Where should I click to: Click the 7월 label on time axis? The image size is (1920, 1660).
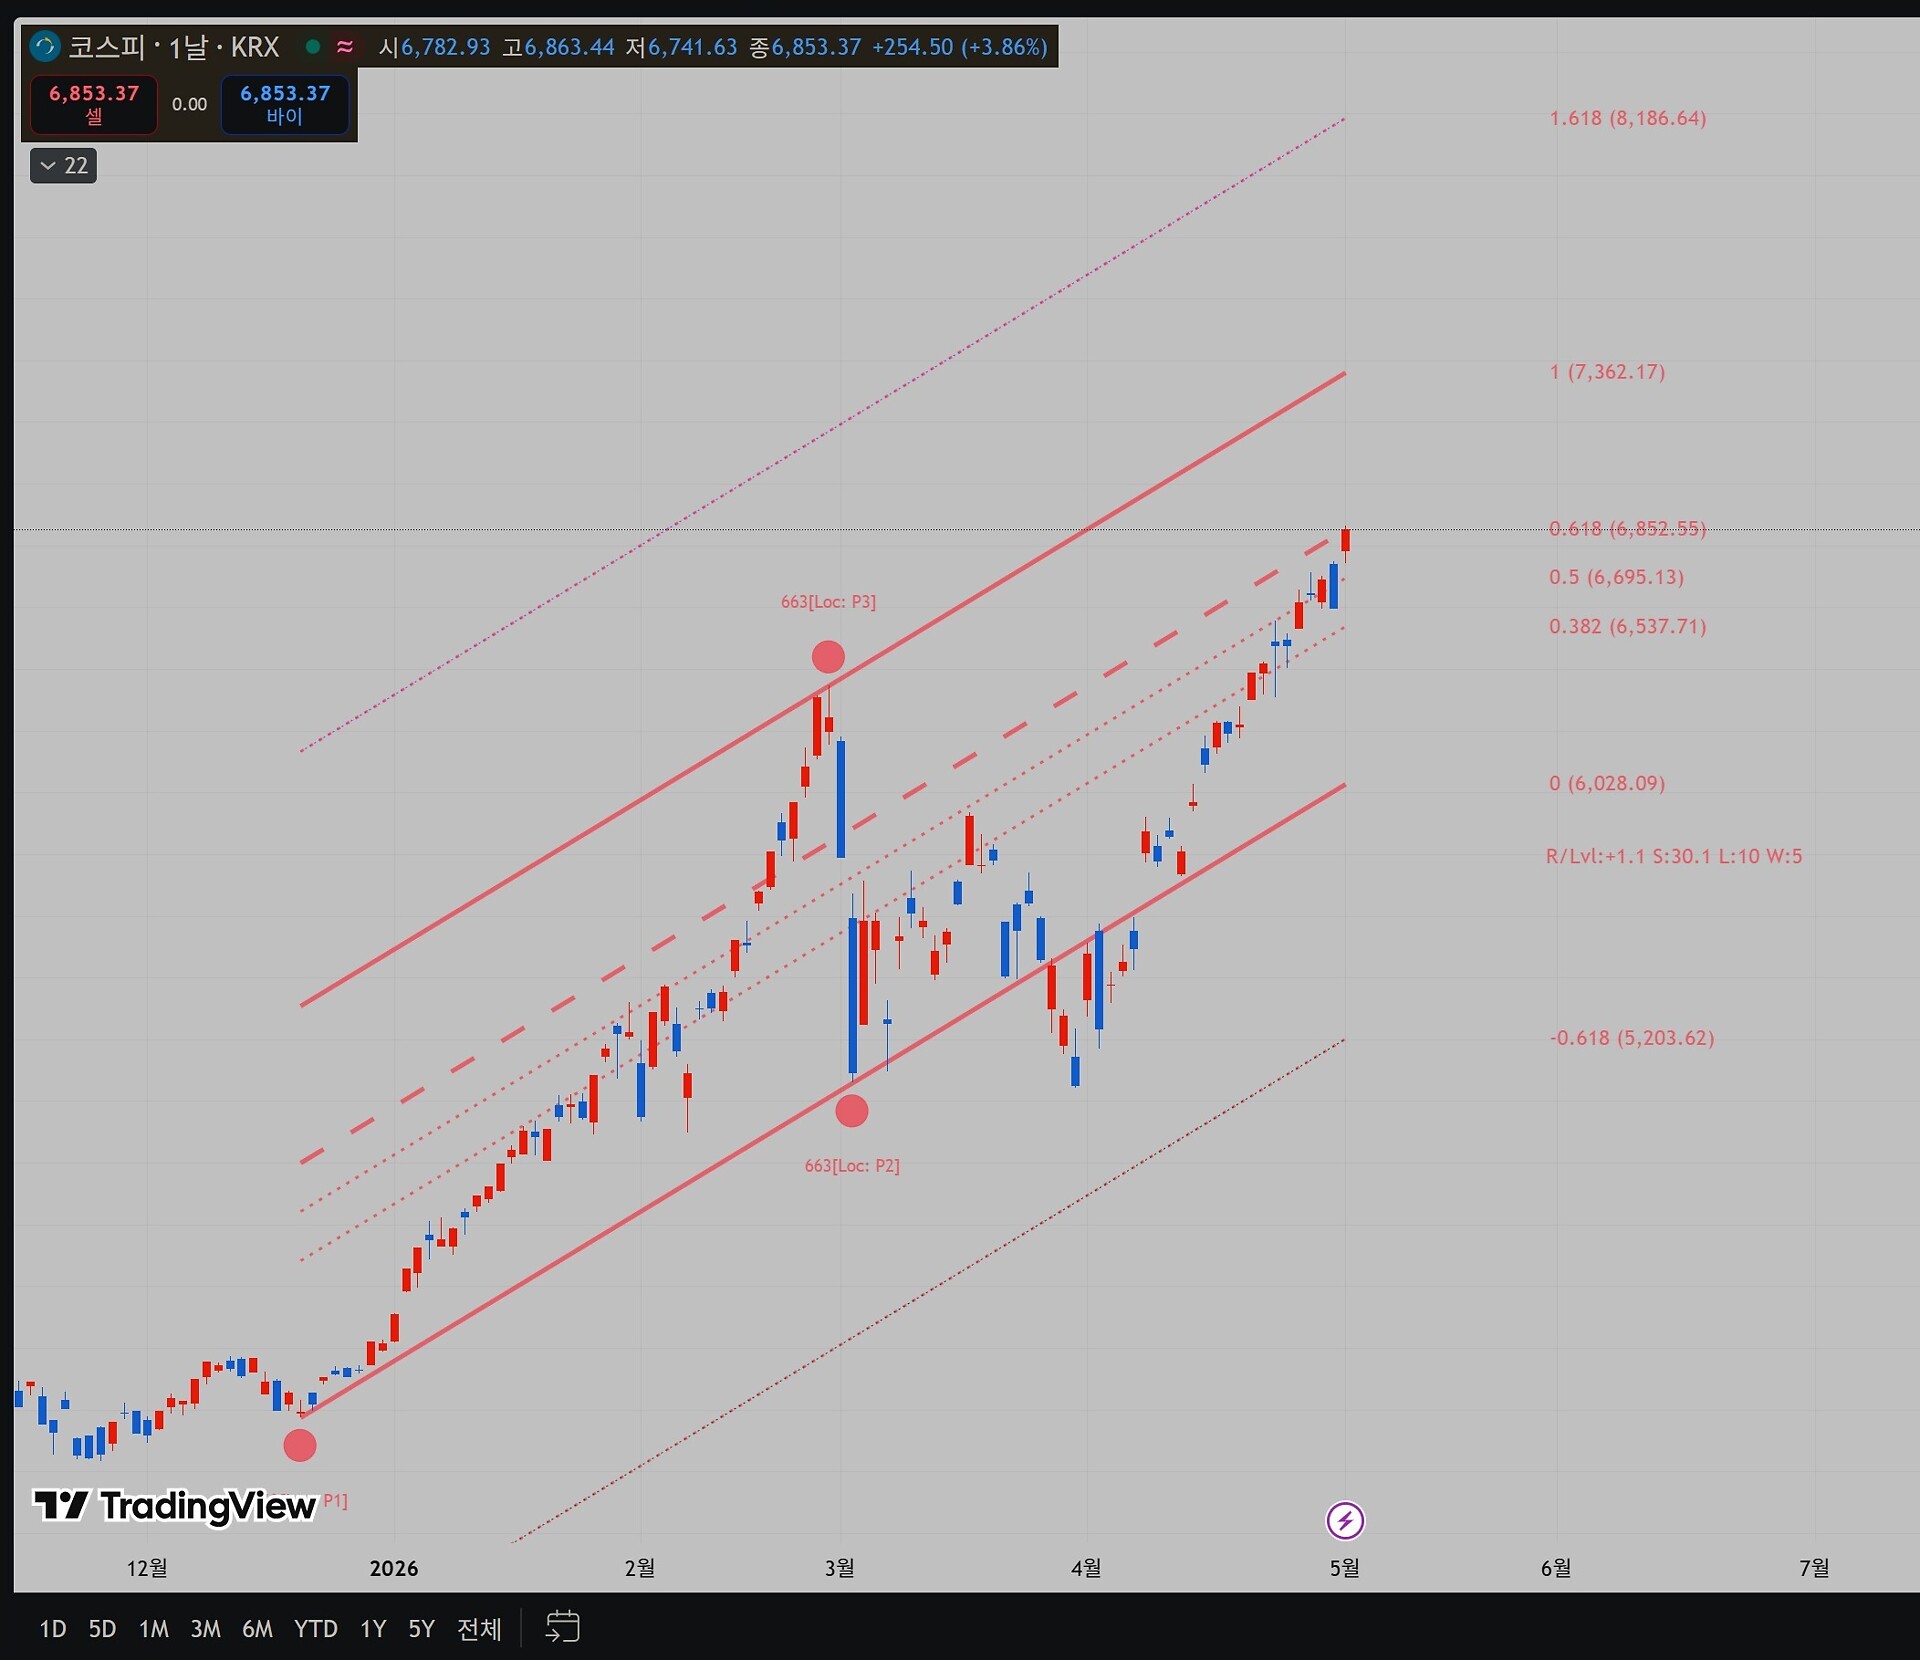tap(1814, 1568)
